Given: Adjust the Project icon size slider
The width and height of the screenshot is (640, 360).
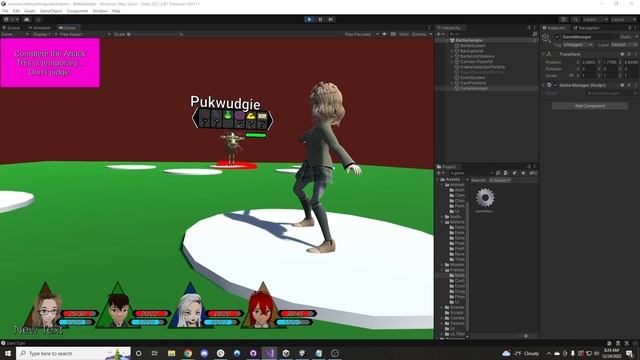Looking at the screenshot, I should (x=525, y=336).
